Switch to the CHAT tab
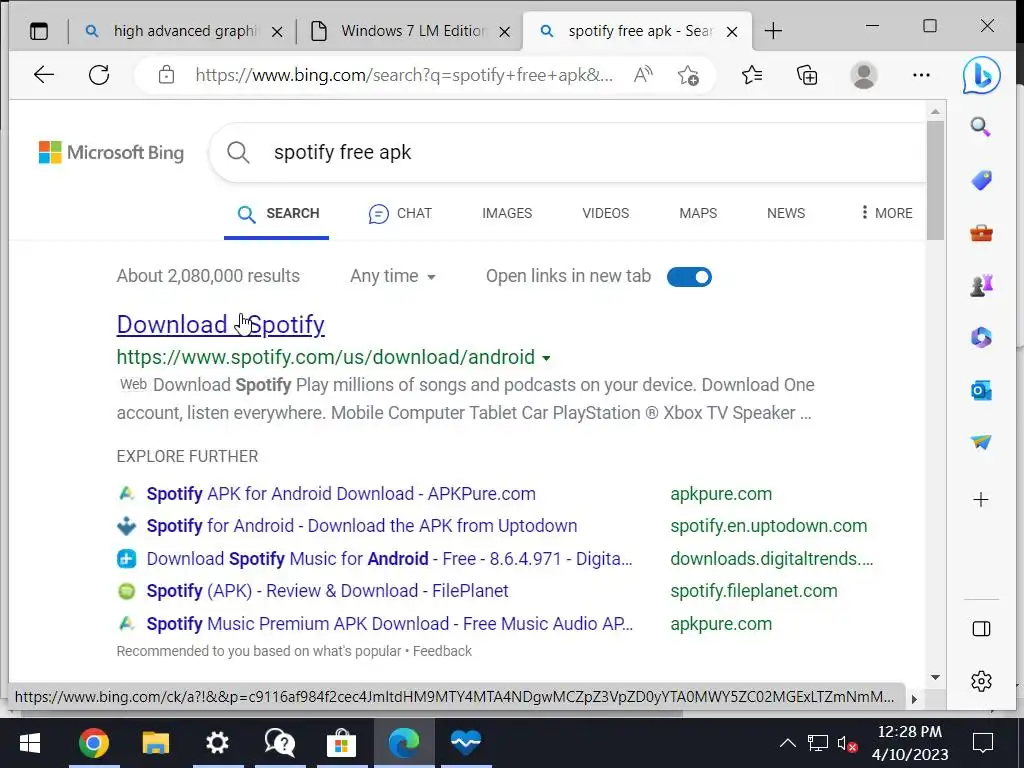The width and height of the screenshot is (1024, 768). [x=400, y=213]
